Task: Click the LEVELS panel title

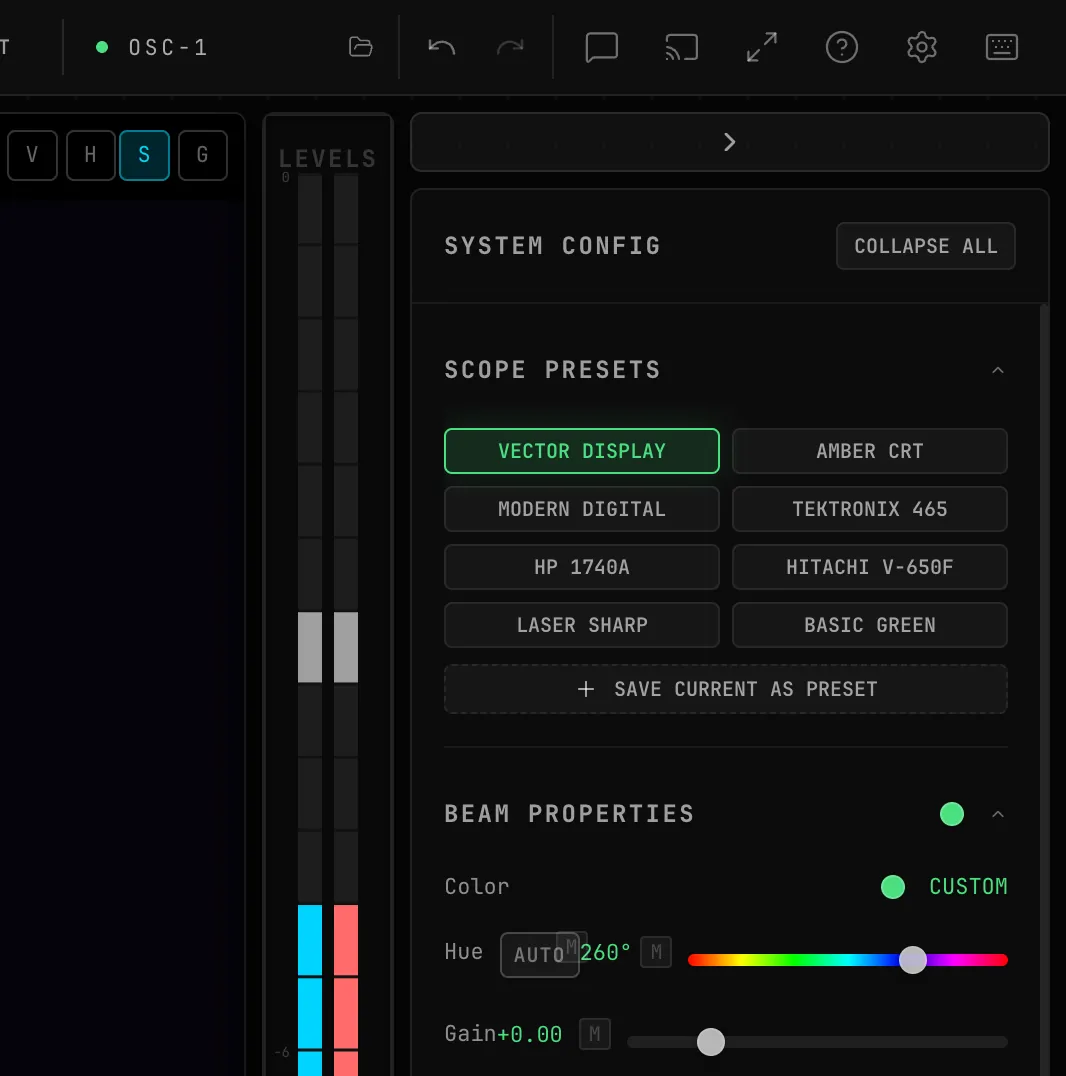Action: (327, 159)
